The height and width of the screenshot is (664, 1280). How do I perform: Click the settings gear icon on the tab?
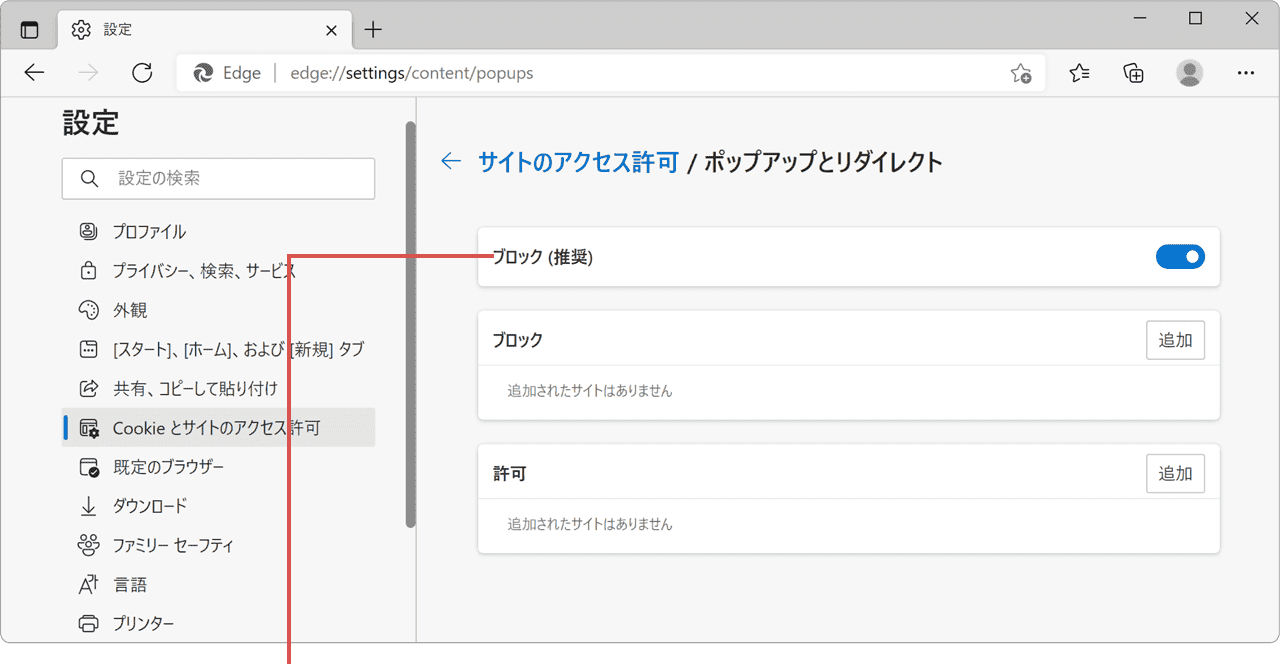pos(82,30)
